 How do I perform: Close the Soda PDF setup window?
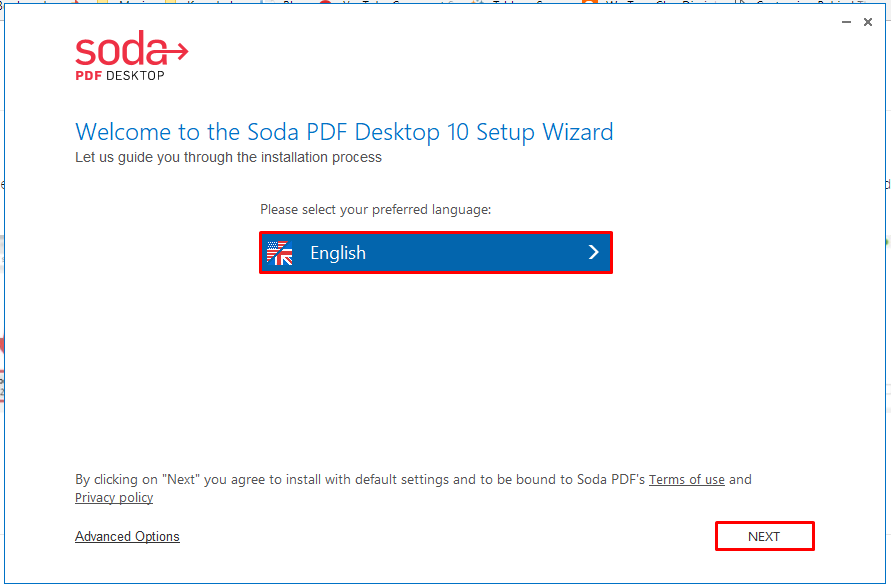(x=868, y=22)
